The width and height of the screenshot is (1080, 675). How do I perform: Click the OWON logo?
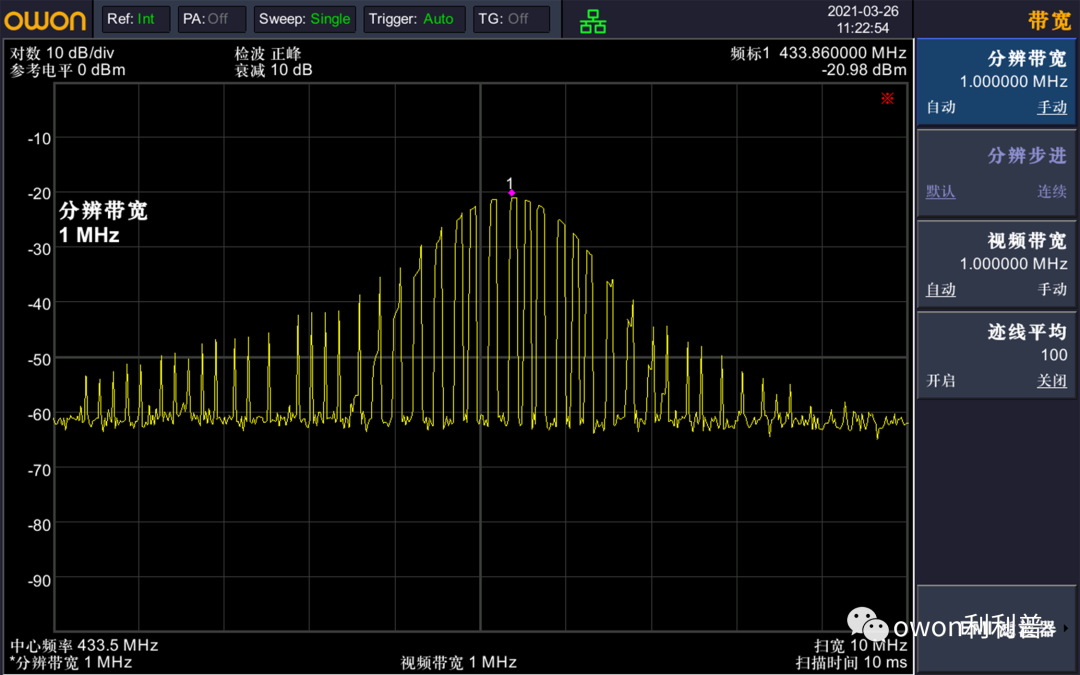[45, 20]
